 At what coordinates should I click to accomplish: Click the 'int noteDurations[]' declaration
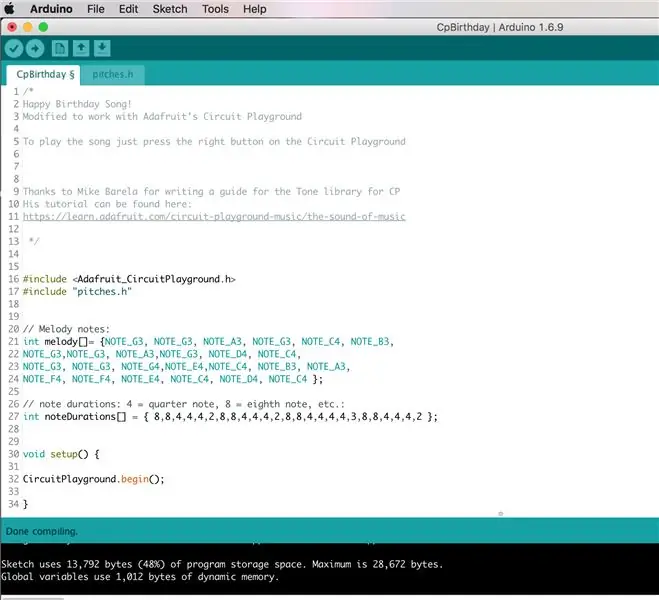(x=230, y=417)
